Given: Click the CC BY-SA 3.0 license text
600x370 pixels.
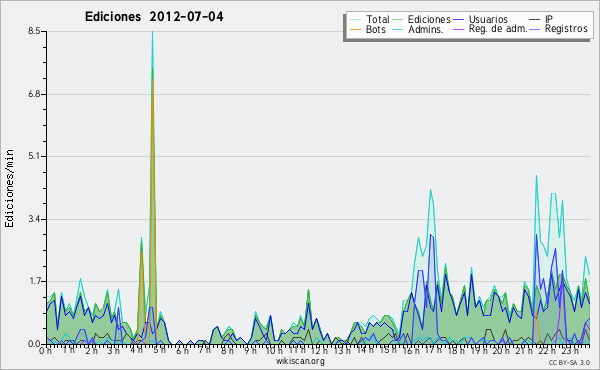Looking at the screenshot, I should click(x=569, y=362).
